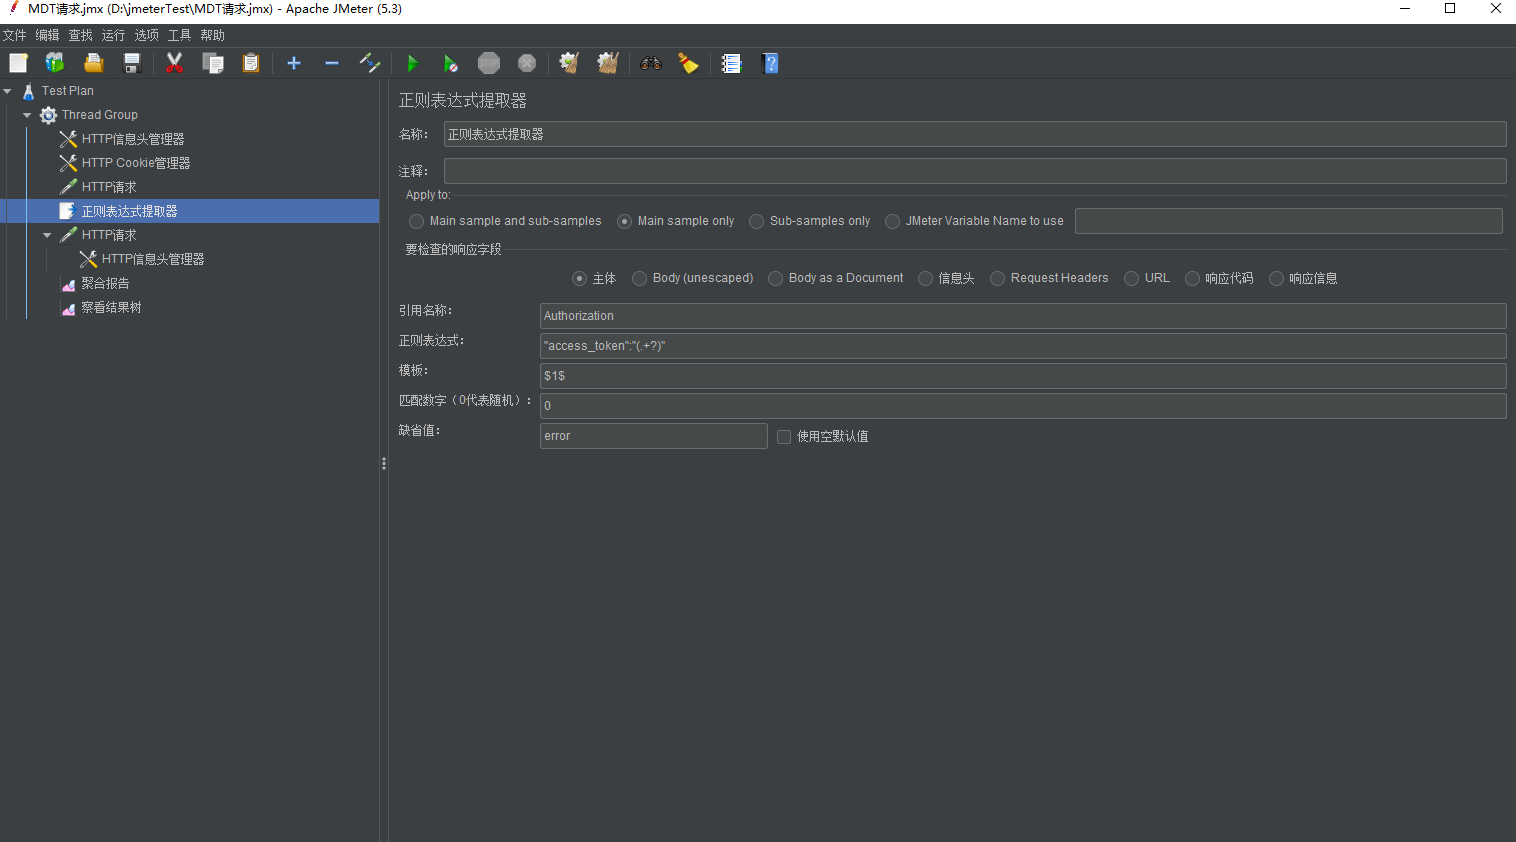Click the New test plan icon
The image size is (1516, 842).
[x=18, y=63]
